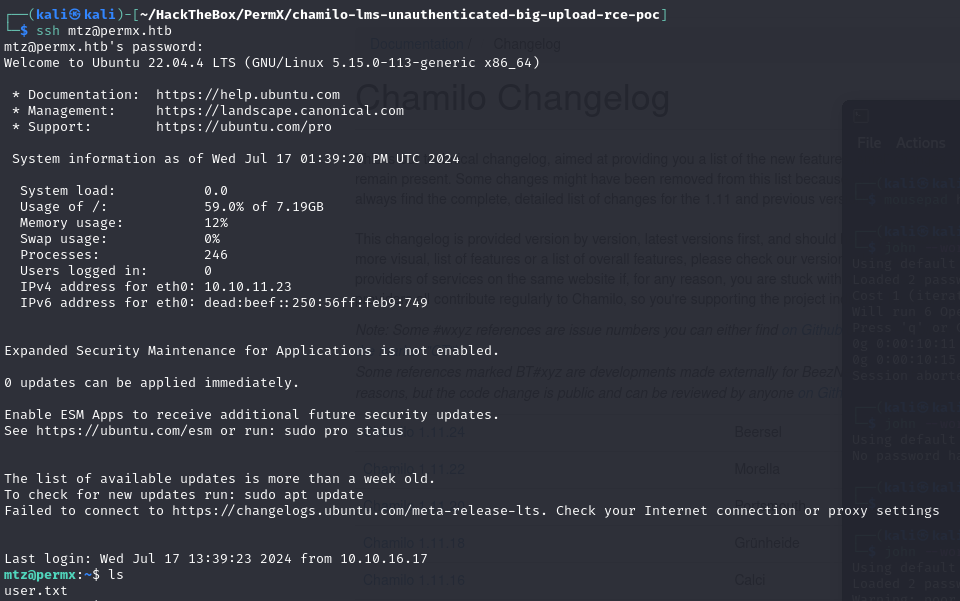Click the Chamilo Changelog page heading
This screenshot has height=601, width=960.
[512, 98]
